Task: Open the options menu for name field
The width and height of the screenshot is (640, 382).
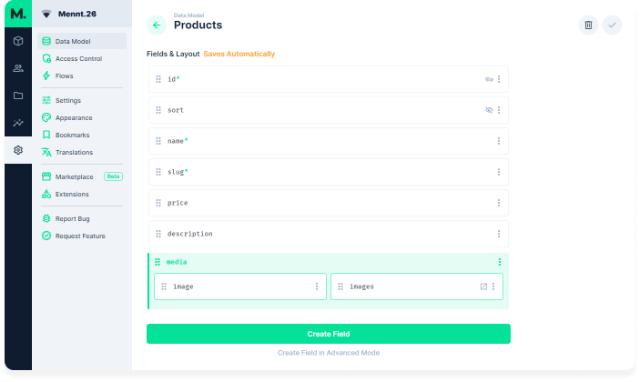Action: (499, 141)
